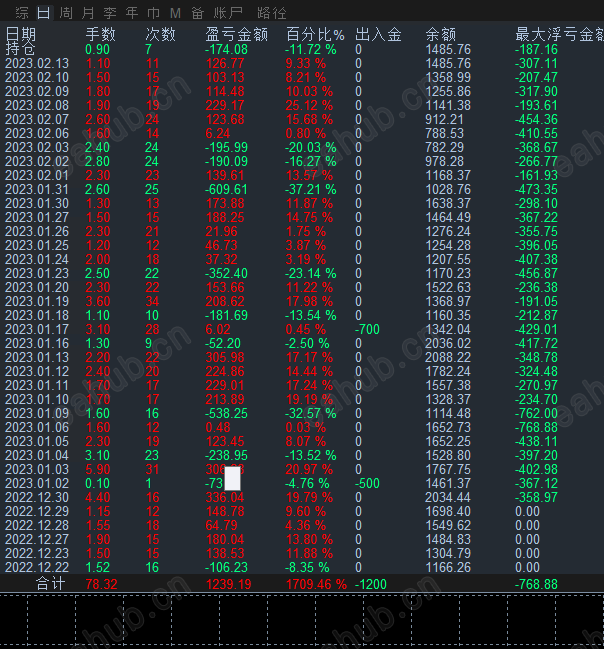The image size is (604, 649).
Task: Click the 336.04 profit amount
Action: click(x=225, y=498)
